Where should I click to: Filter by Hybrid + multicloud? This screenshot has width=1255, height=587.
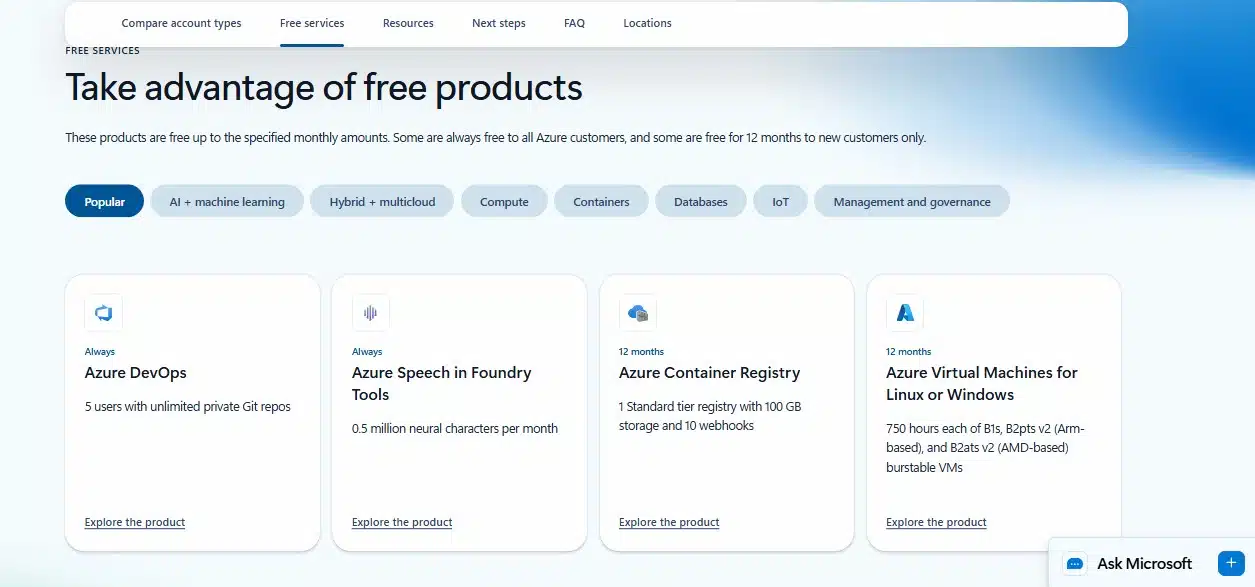(382, 201)
